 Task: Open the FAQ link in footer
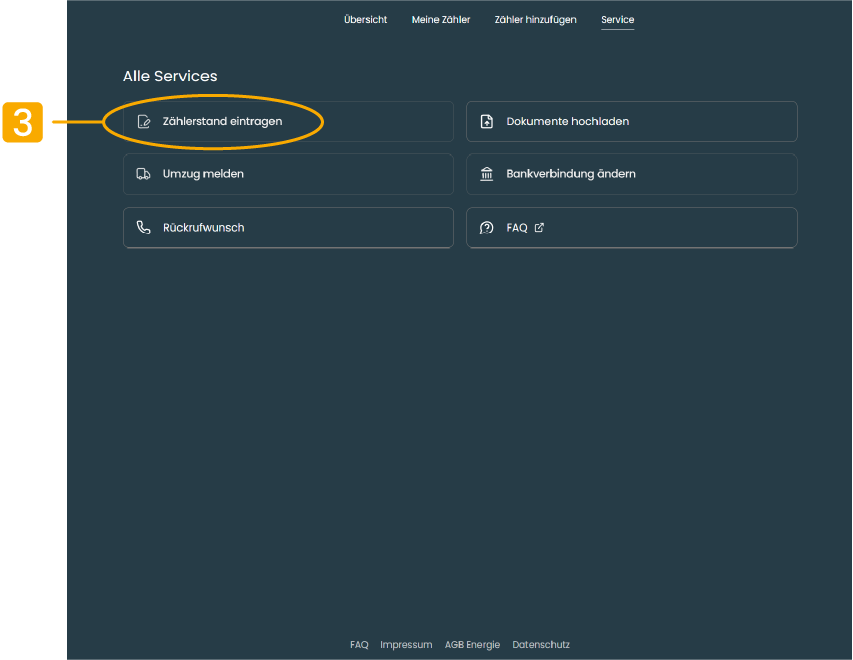[359, 645]
